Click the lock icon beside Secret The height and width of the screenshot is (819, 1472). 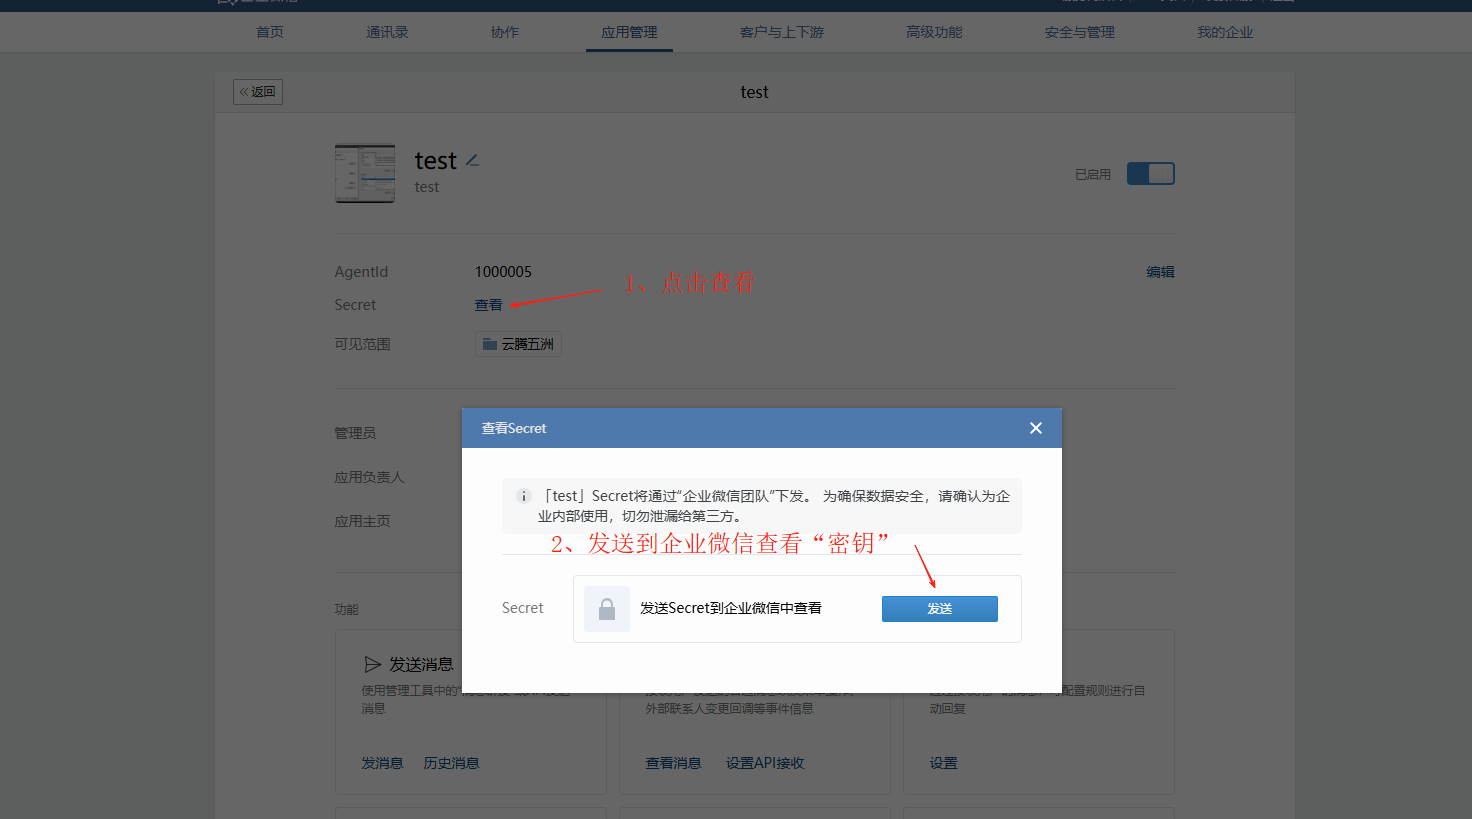(x=606, y=609)
